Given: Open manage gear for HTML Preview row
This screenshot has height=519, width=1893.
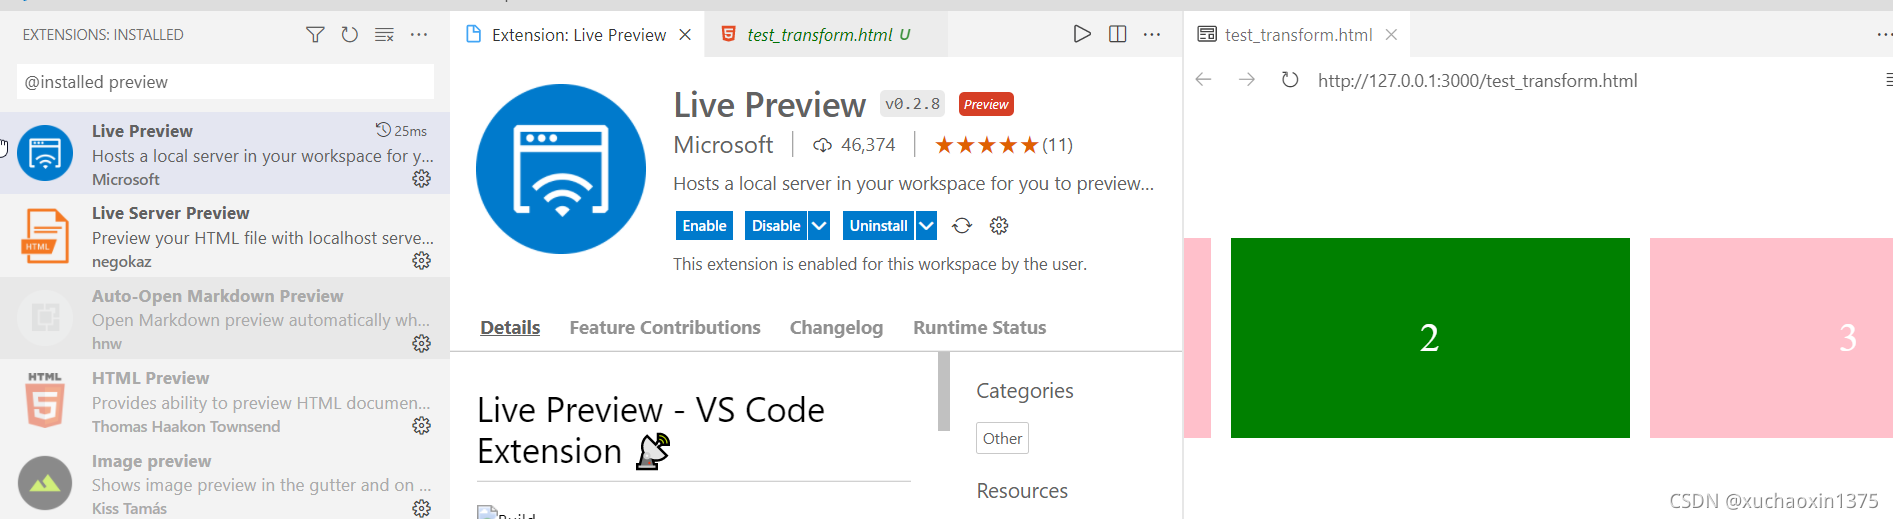Looking at the screenshot, I should click(x=422, y=425).
